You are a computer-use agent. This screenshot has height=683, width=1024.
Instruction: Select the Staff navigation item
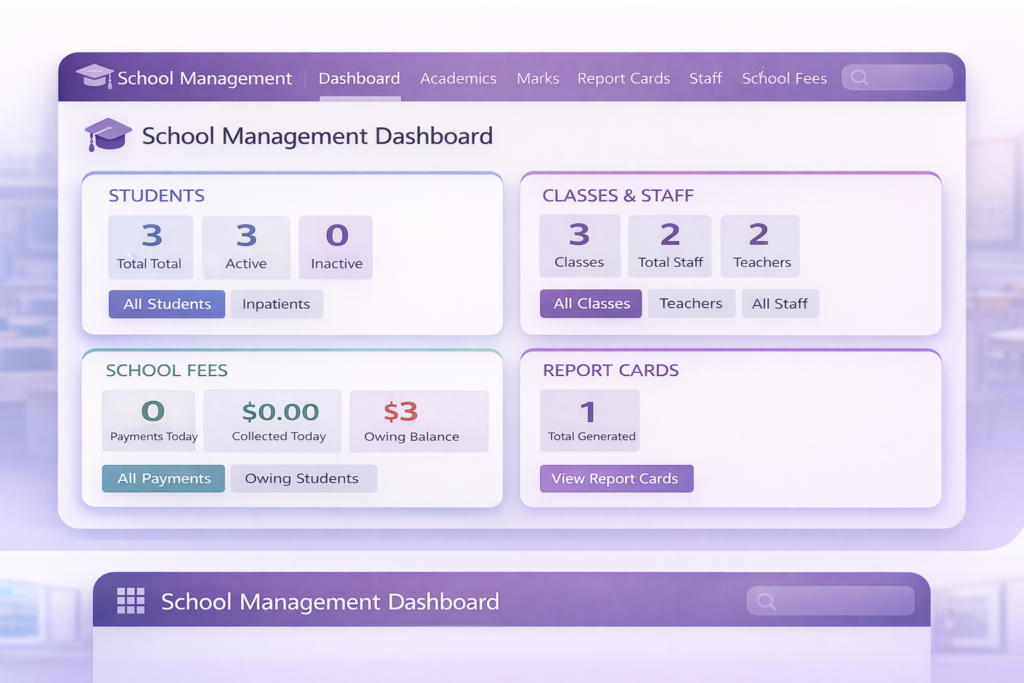coord(705,78)
